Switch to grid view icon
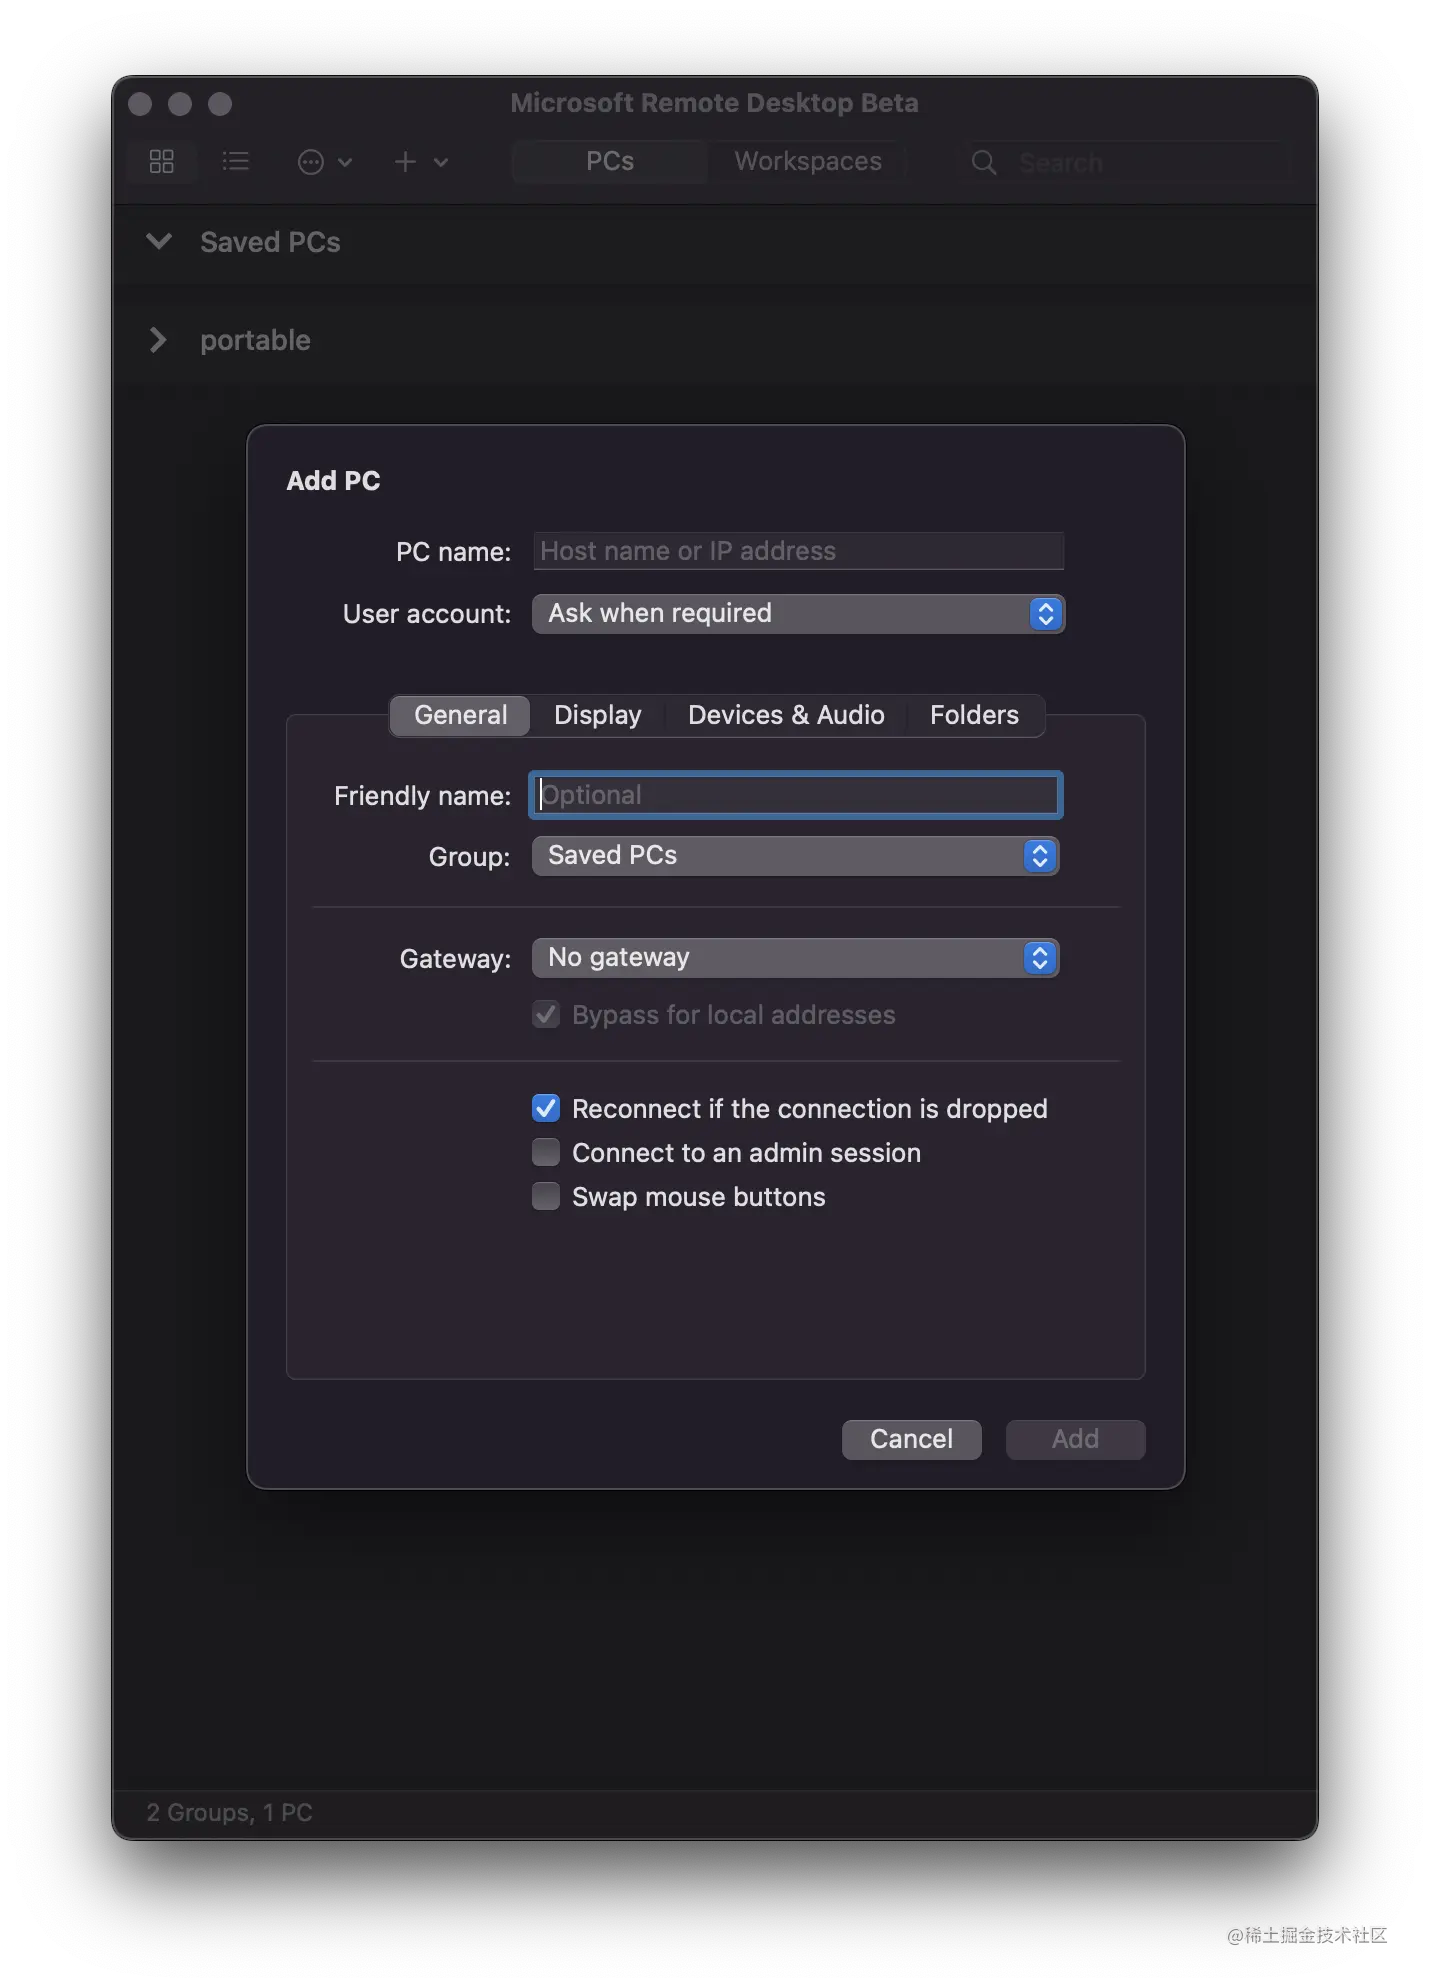The image size is (1430, 1988). point(162,162)
